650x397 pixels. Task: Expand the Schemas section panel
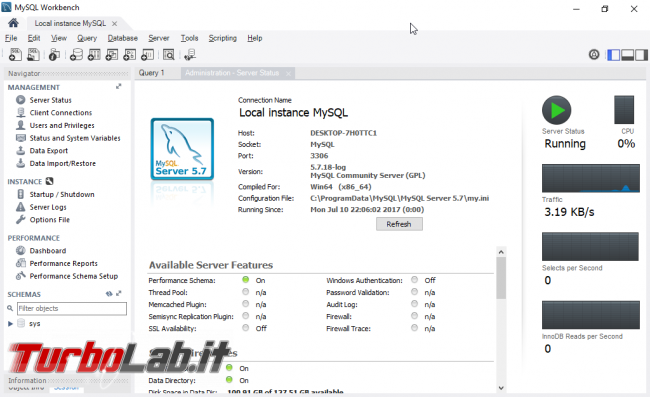119,294
